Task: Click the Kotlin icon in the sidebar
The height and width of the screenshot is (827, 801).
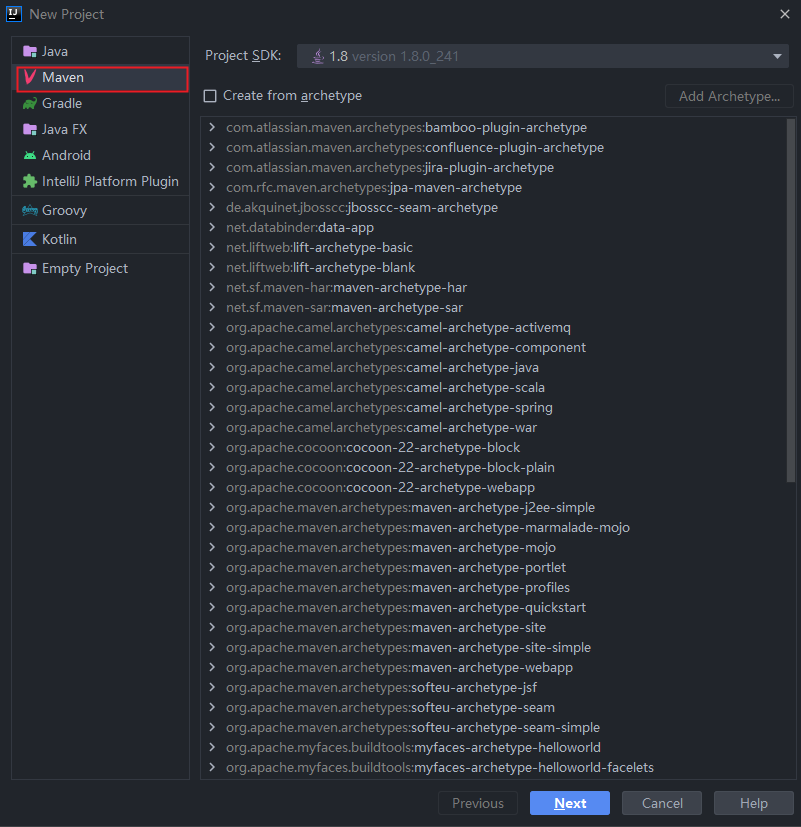Action: 30,238
